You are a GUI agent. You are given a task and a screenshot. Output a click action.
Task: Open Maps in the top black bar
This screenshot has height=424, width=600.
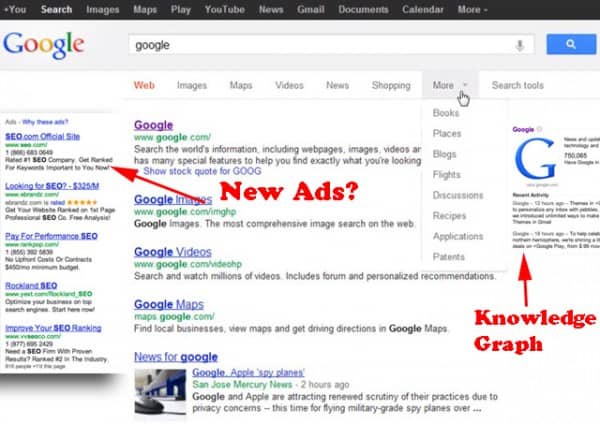[145, 9]
